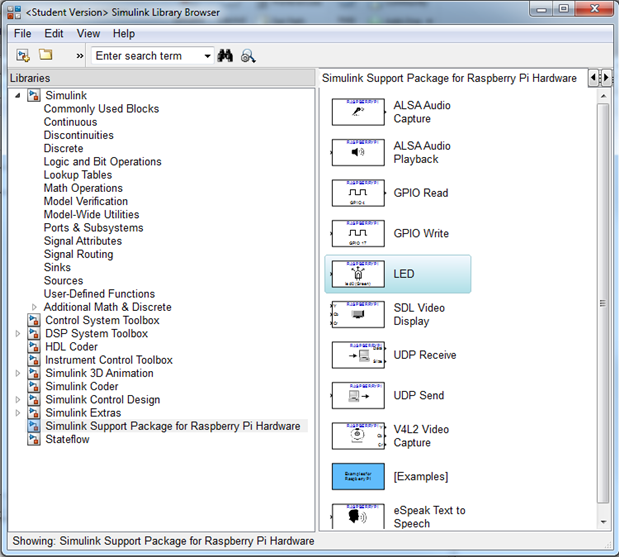Select Commonly Used Blocks in tree
Screen dimensions: 619x557
(x=101, y=109)
